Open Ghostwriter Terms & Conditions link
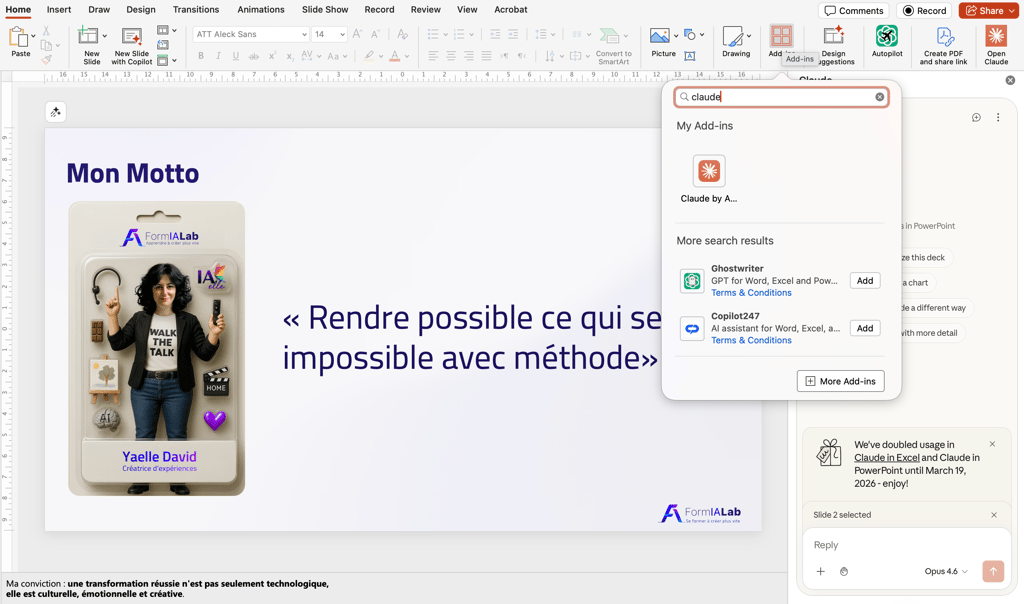Viewport: 1024px width, 604px height. (x=751, y=293)
